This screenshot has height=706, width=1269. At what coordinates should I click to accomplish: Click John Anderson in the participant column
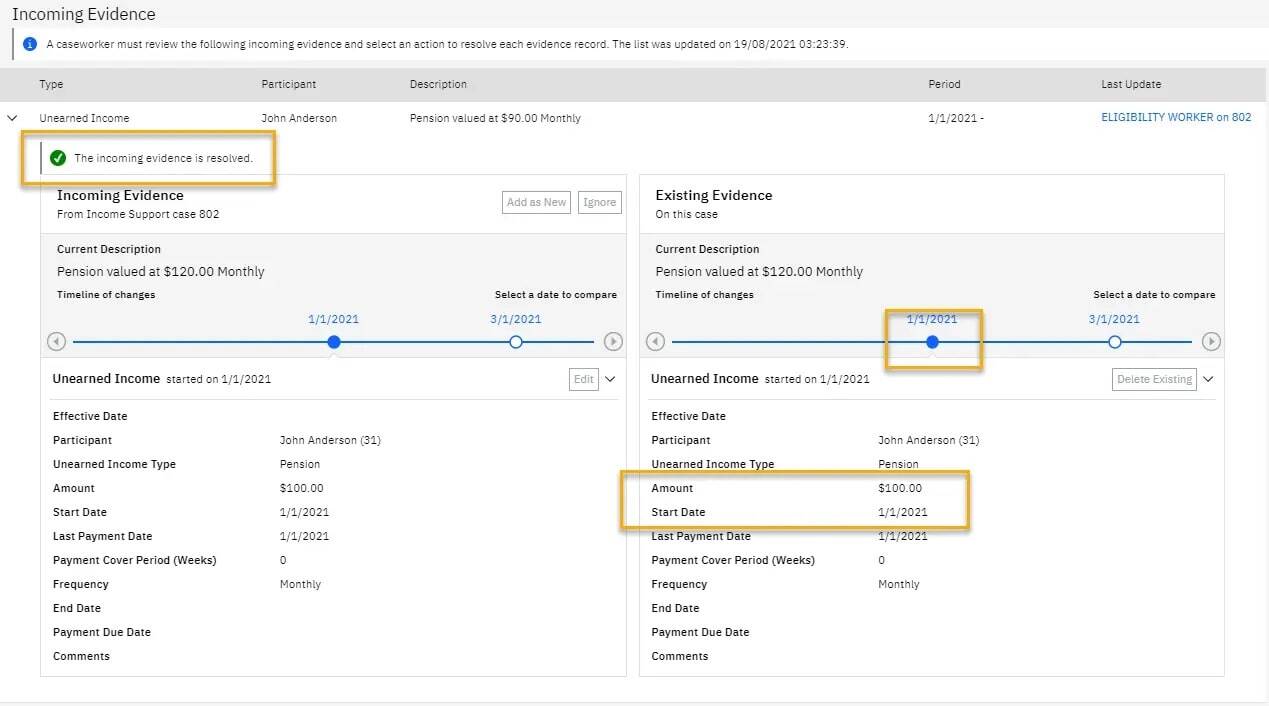pos(299,118)
